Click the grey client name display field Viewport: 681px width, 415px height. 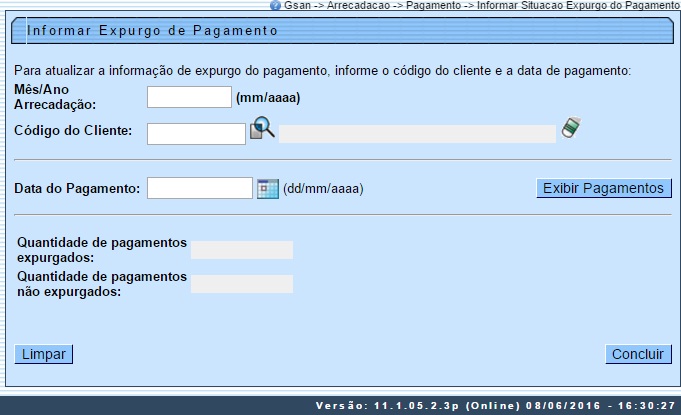click(417, 134)
